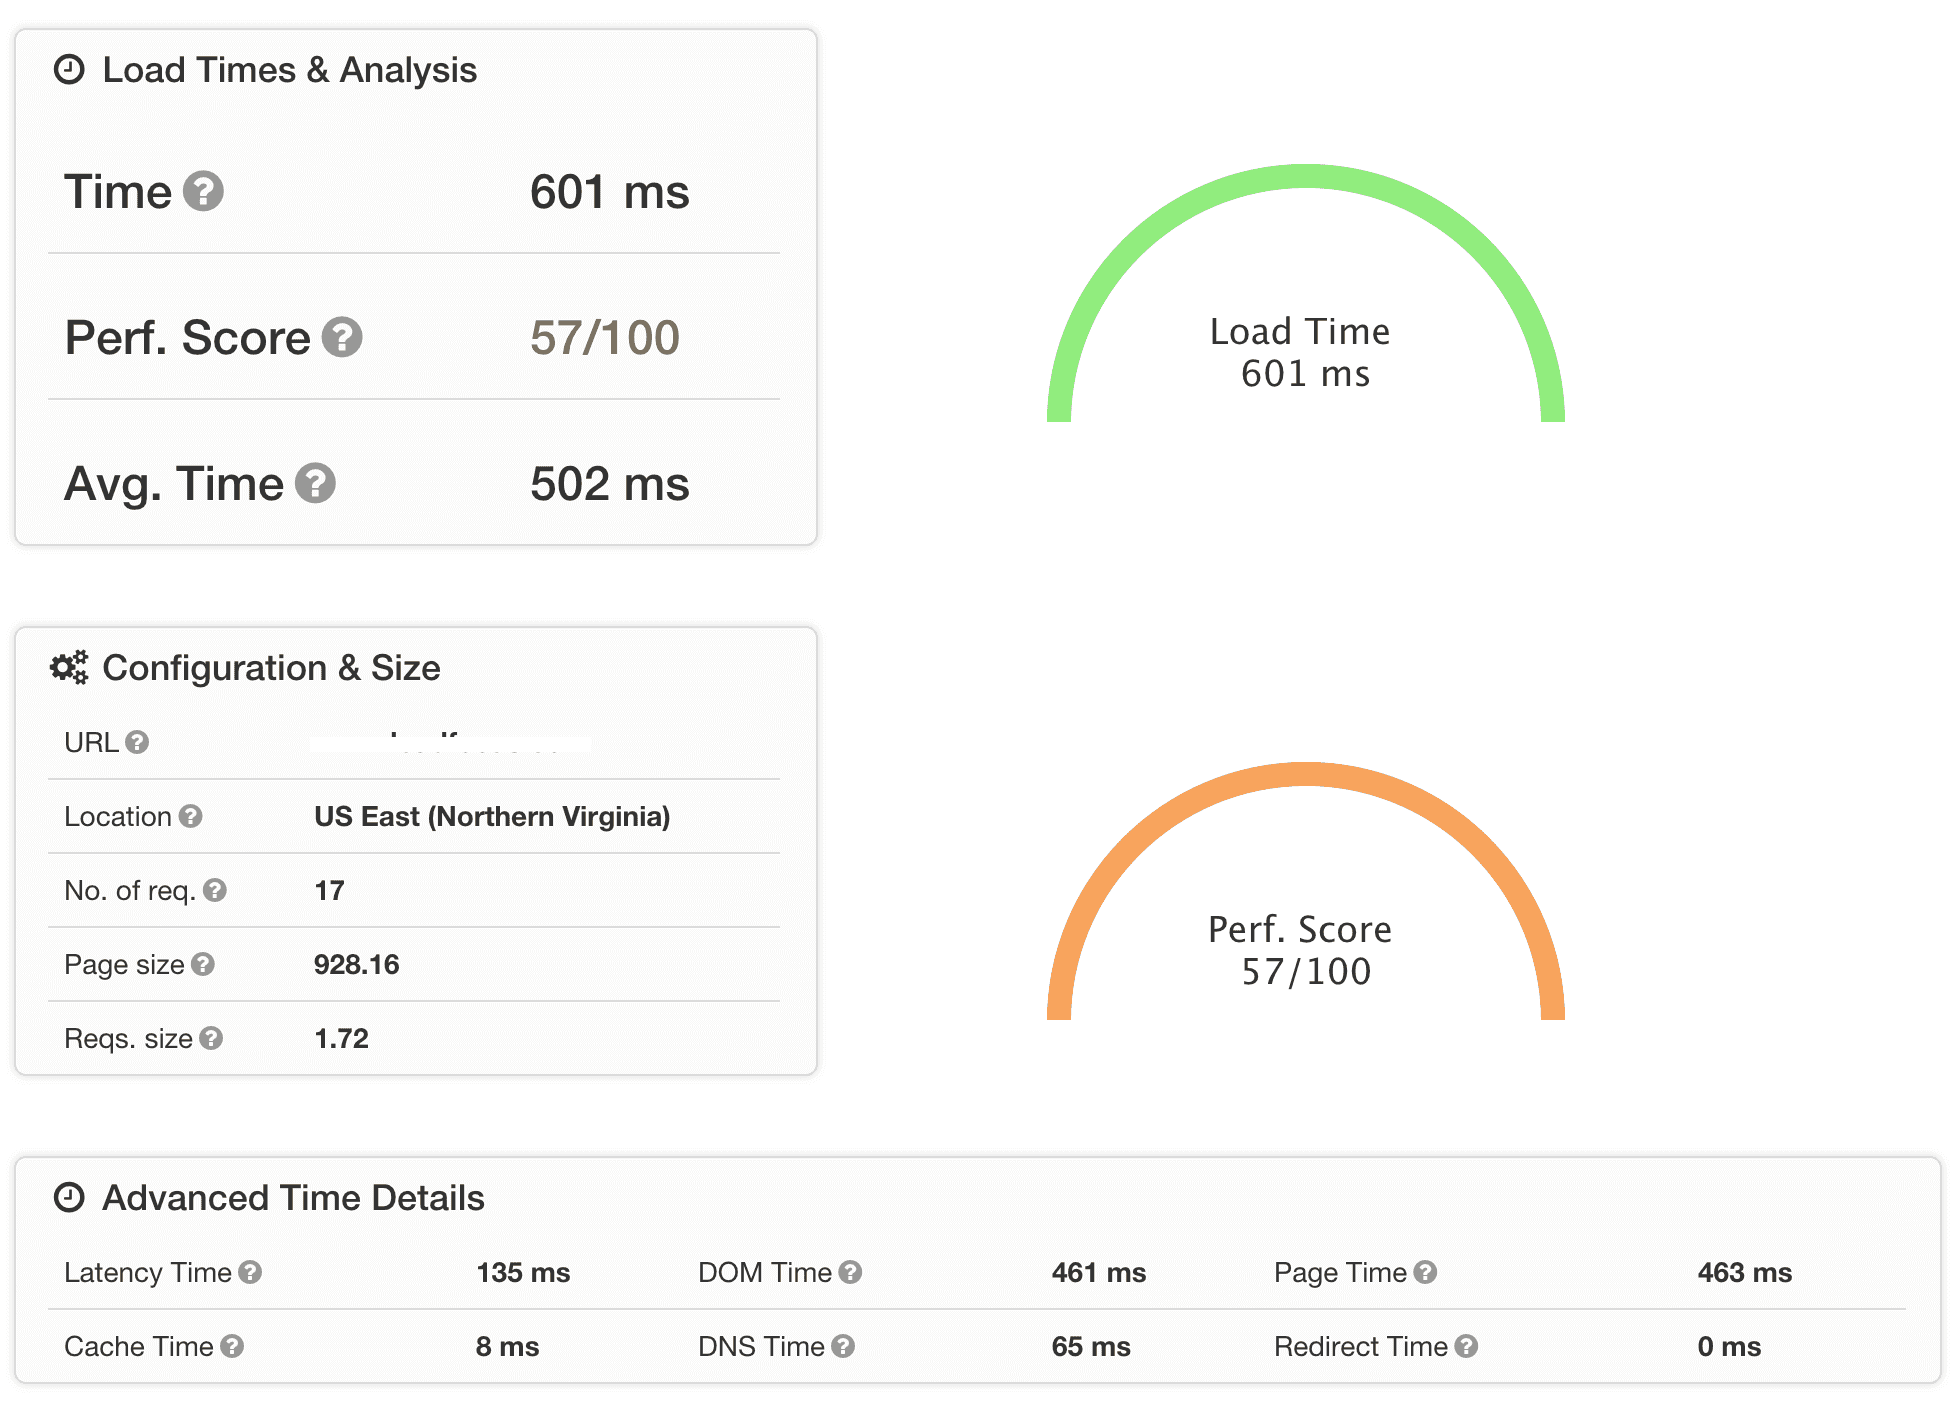Click the help icon next to Latency Time

tap(250, 1271)
